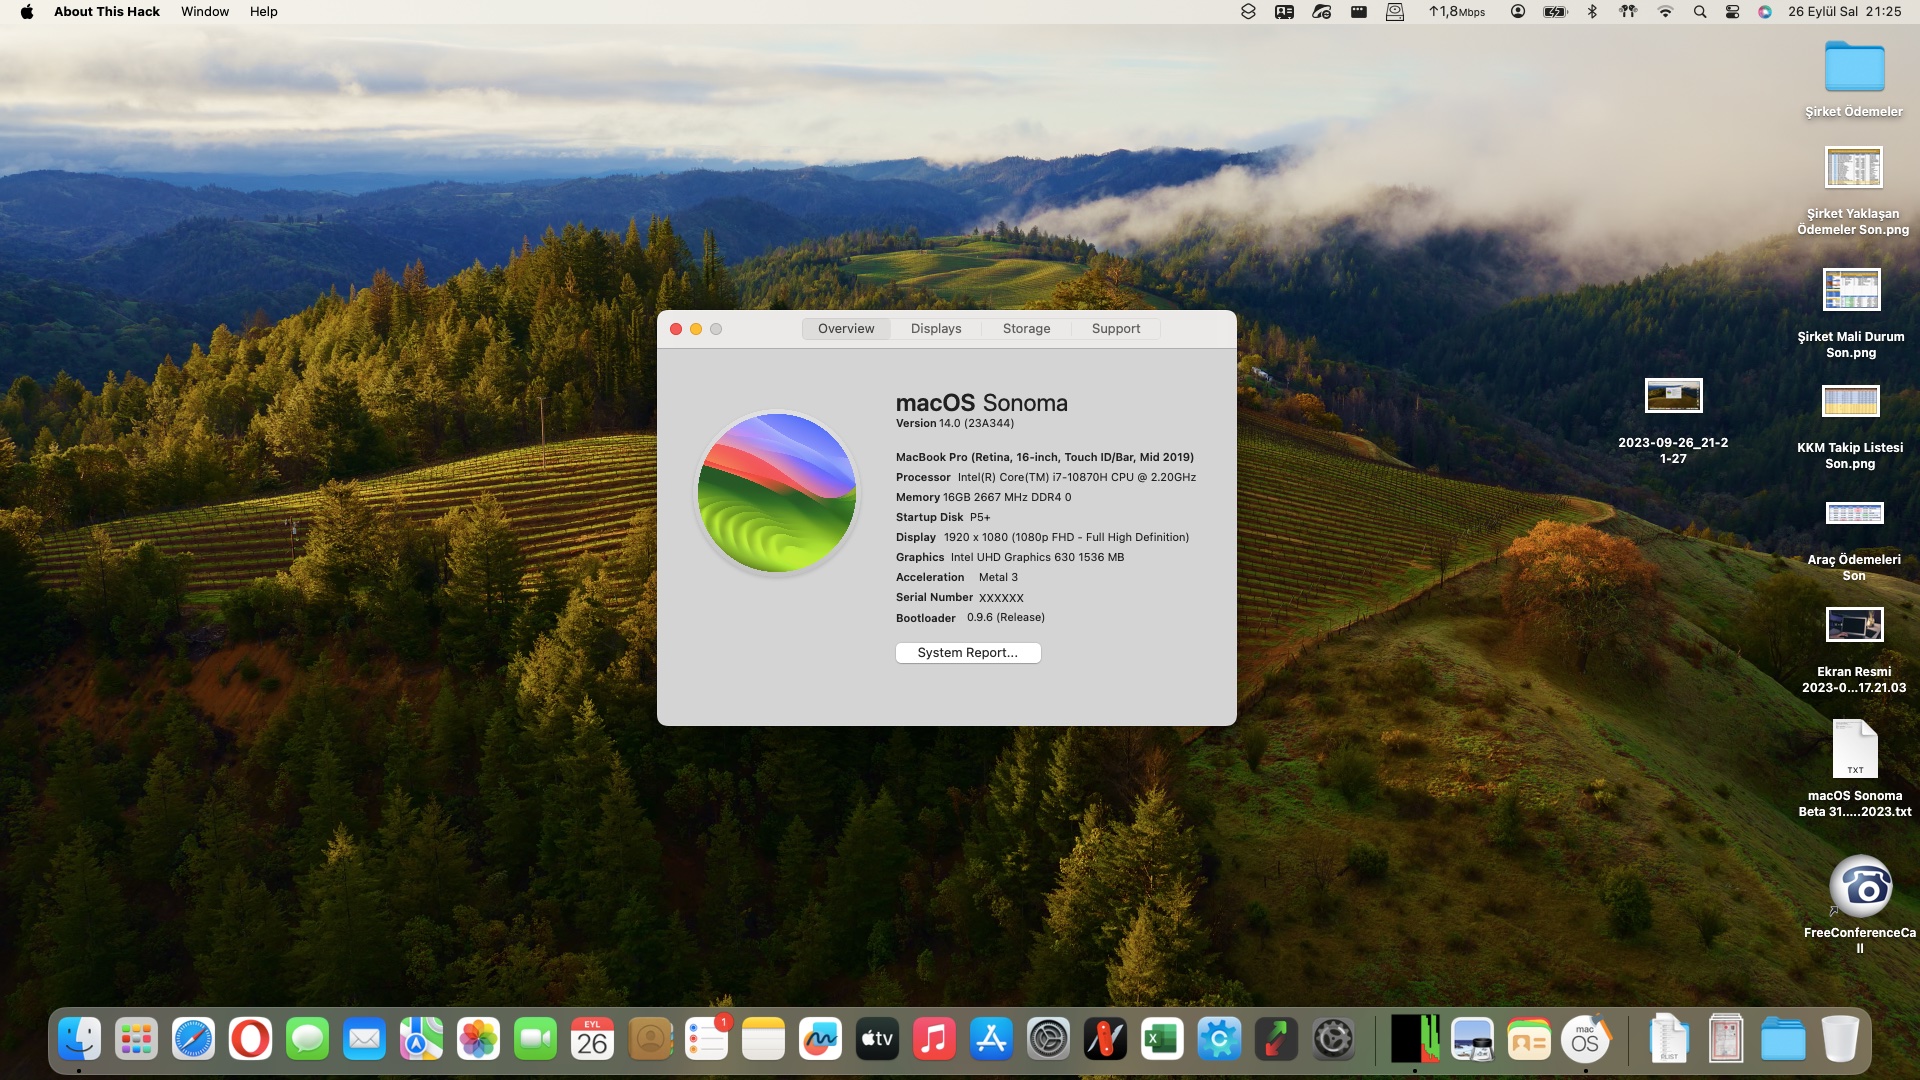Image resolution: width=1920 pixels, height=1080 pixels.
Task: Open the Reminders app with badge
Action: pyautogui.click(x=706, y=1040)
